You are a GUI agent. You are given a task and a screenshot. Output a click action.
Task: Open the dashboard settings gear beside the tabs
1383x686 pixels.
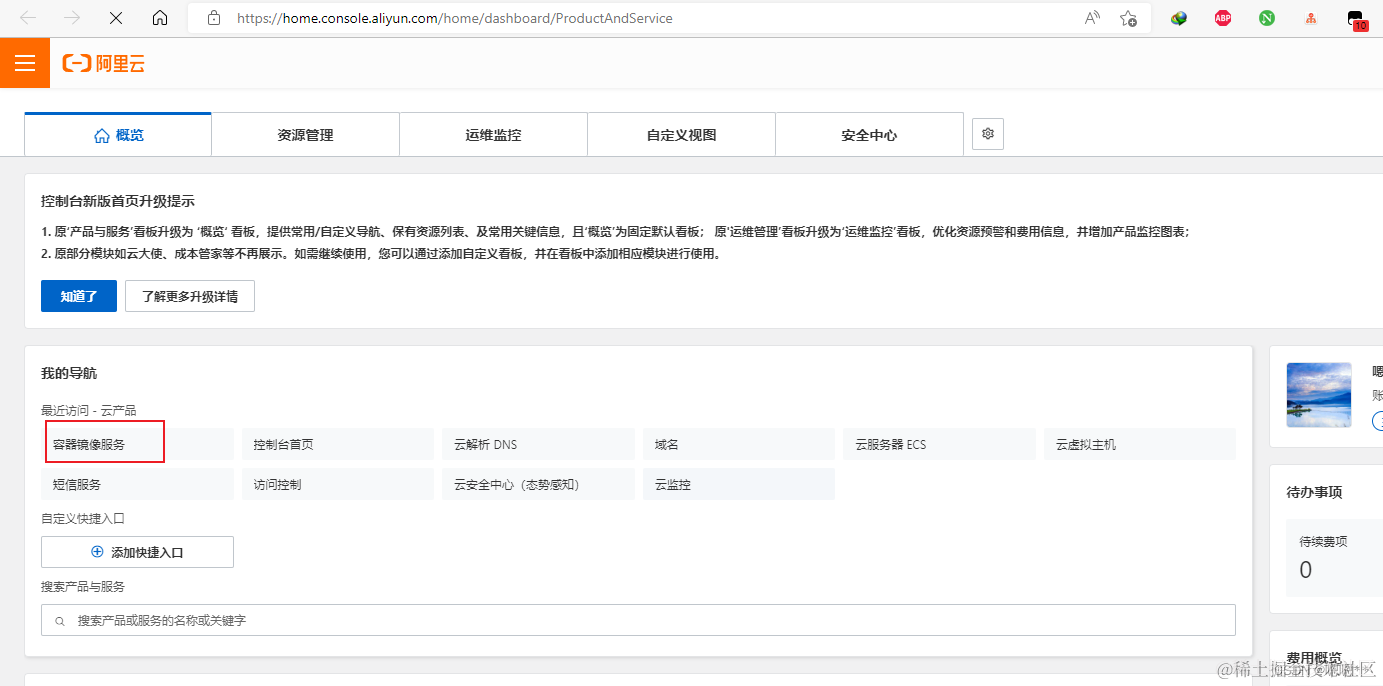point(987,133)
